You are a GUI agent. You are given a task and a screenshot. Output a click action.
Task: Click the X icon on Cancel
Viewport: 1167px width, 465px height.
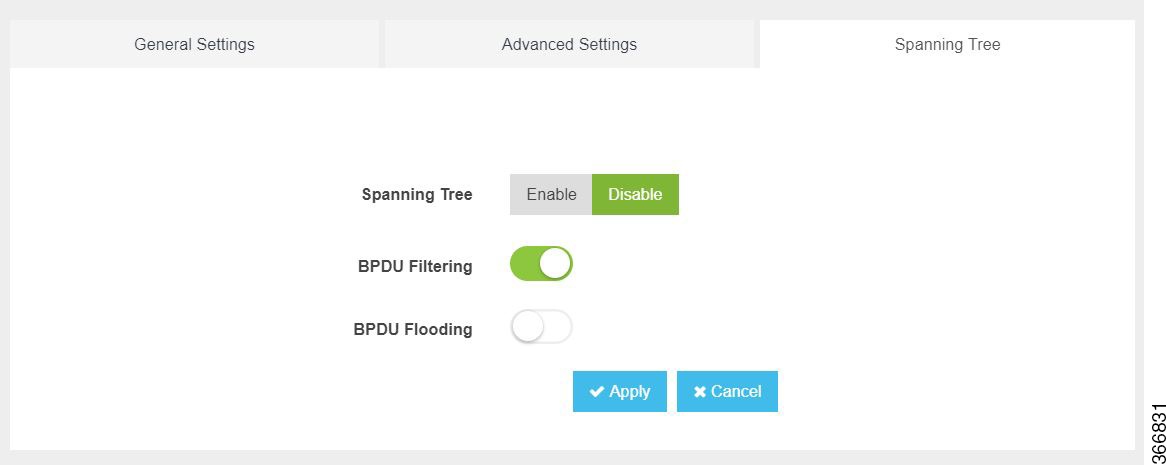[700, 391]
